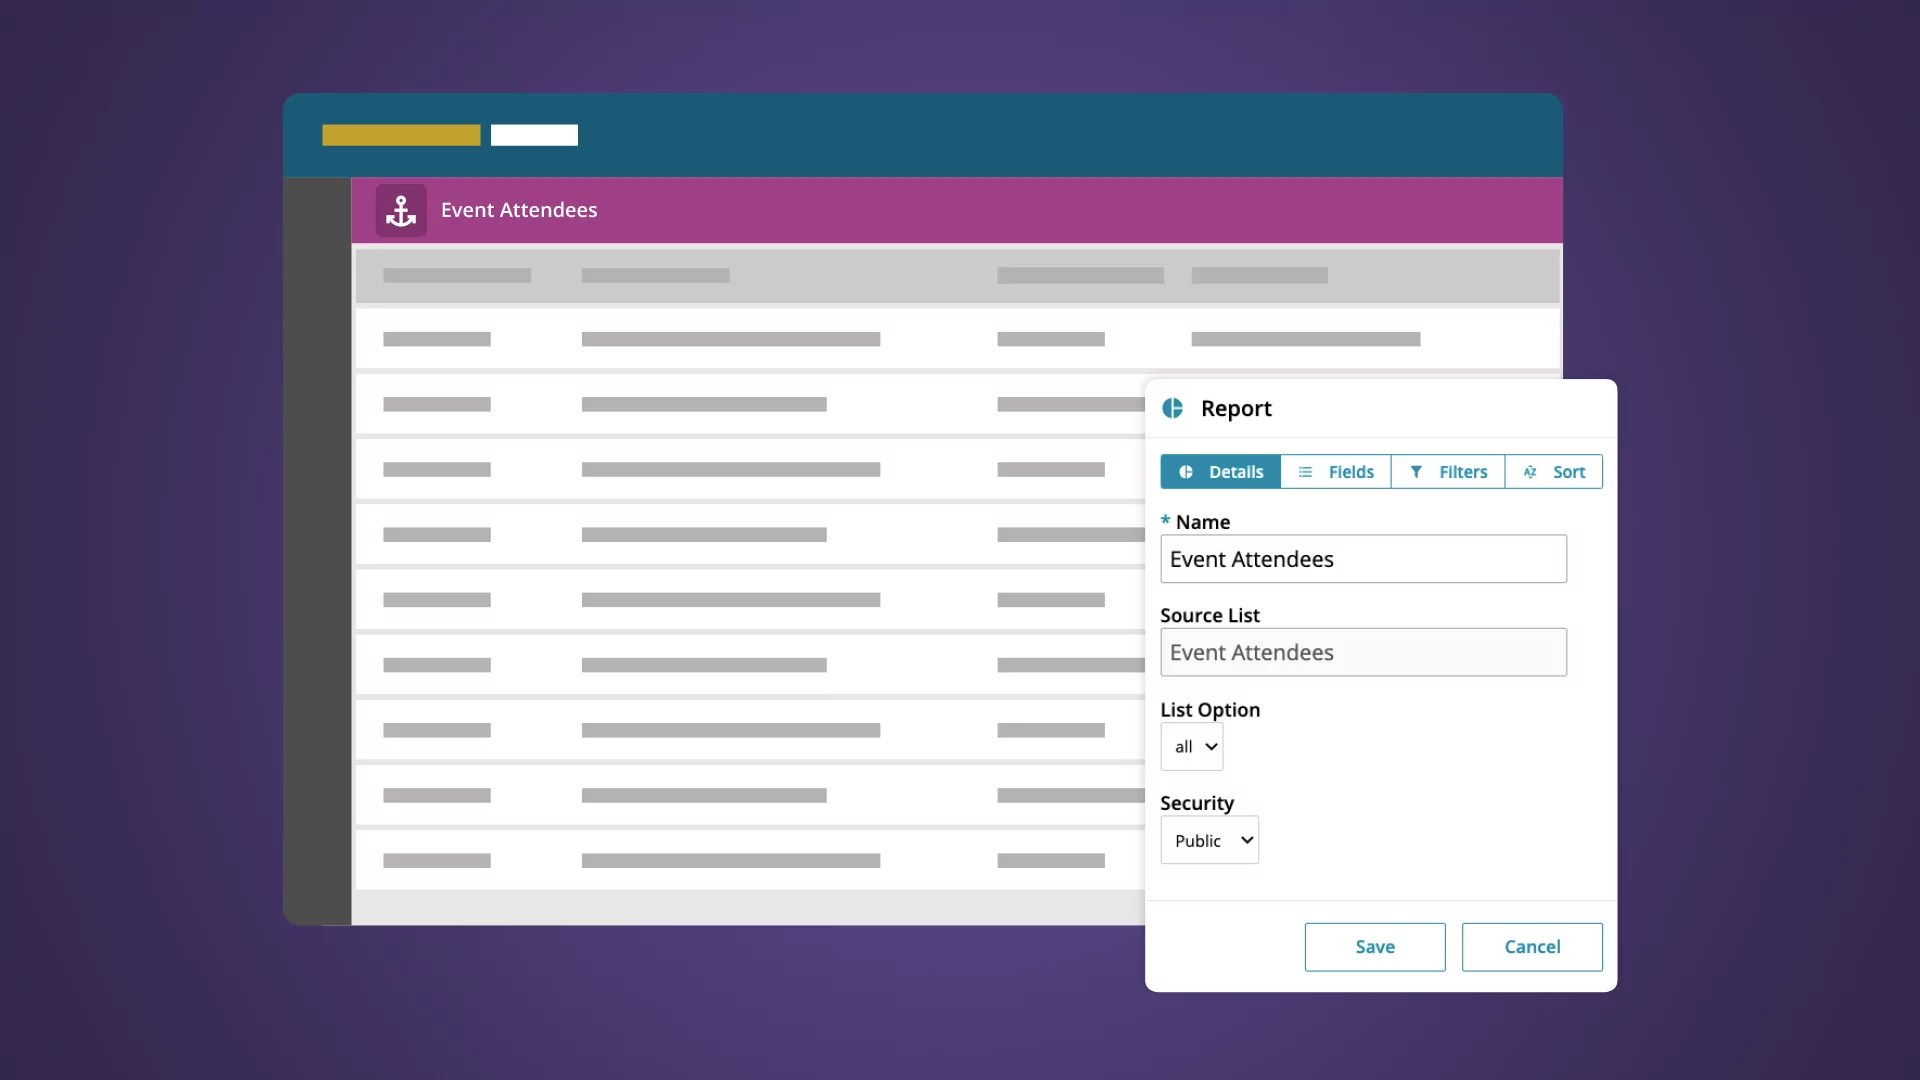Screen dimensions: 1920x1080
Task: Open the List Option dropdown showing all
Action: tap(1191, 746)
